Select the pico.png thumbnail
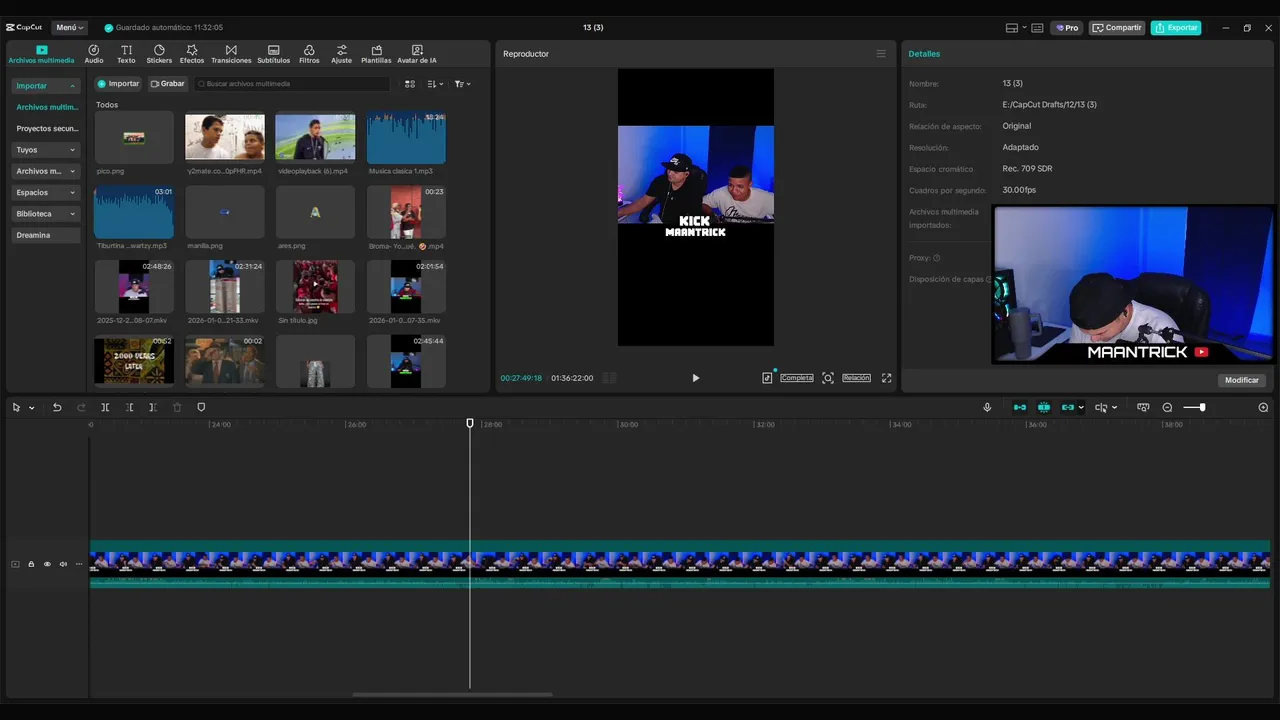This screenshot has width=1280, height=720. (134, 137)
